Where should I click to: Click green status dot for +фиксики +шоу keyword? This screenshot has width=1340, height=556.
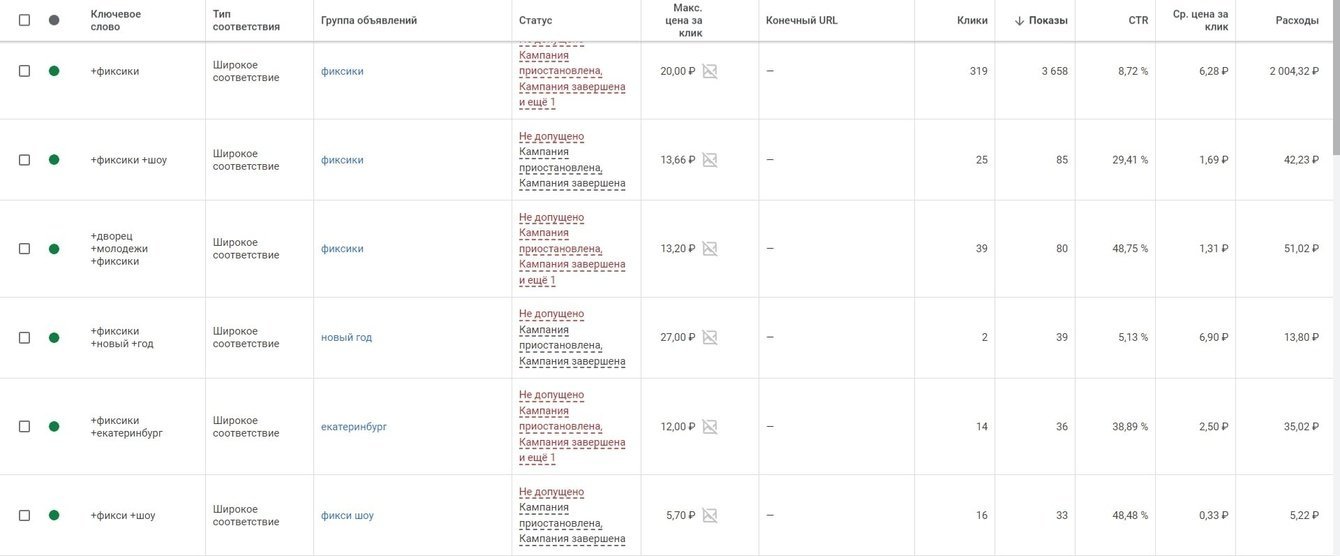coord(54,160)
